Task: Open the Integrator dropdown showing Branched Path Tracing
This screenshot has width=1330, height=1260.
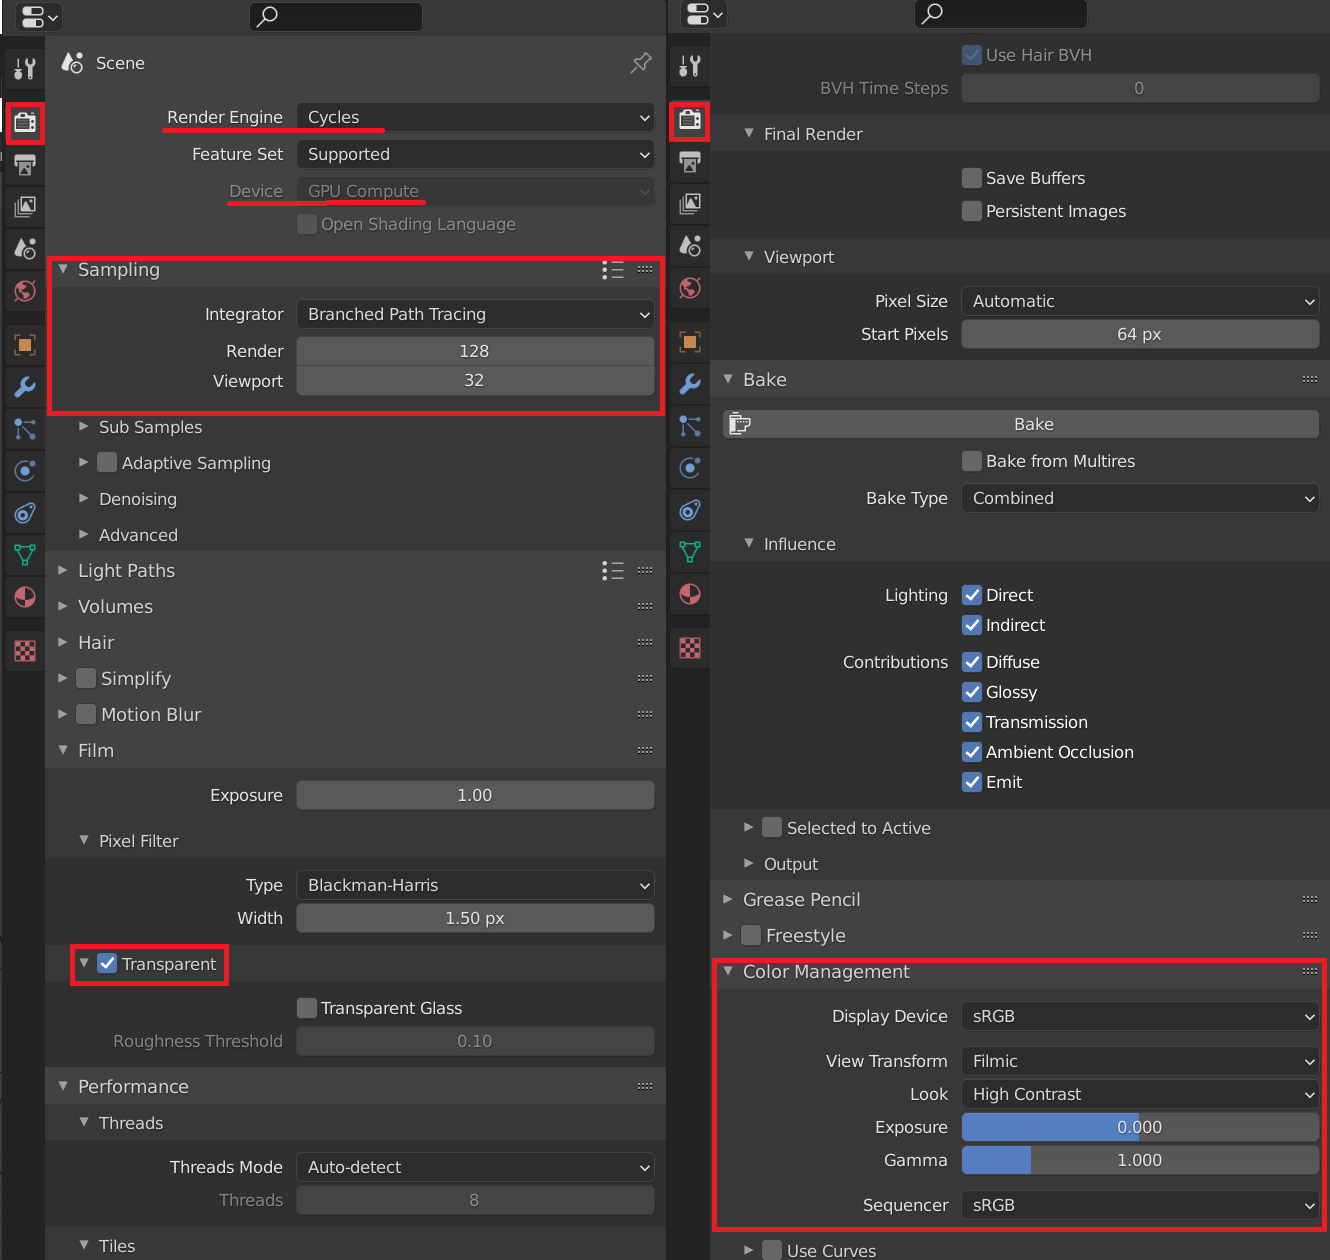Action: coord(475,314)
